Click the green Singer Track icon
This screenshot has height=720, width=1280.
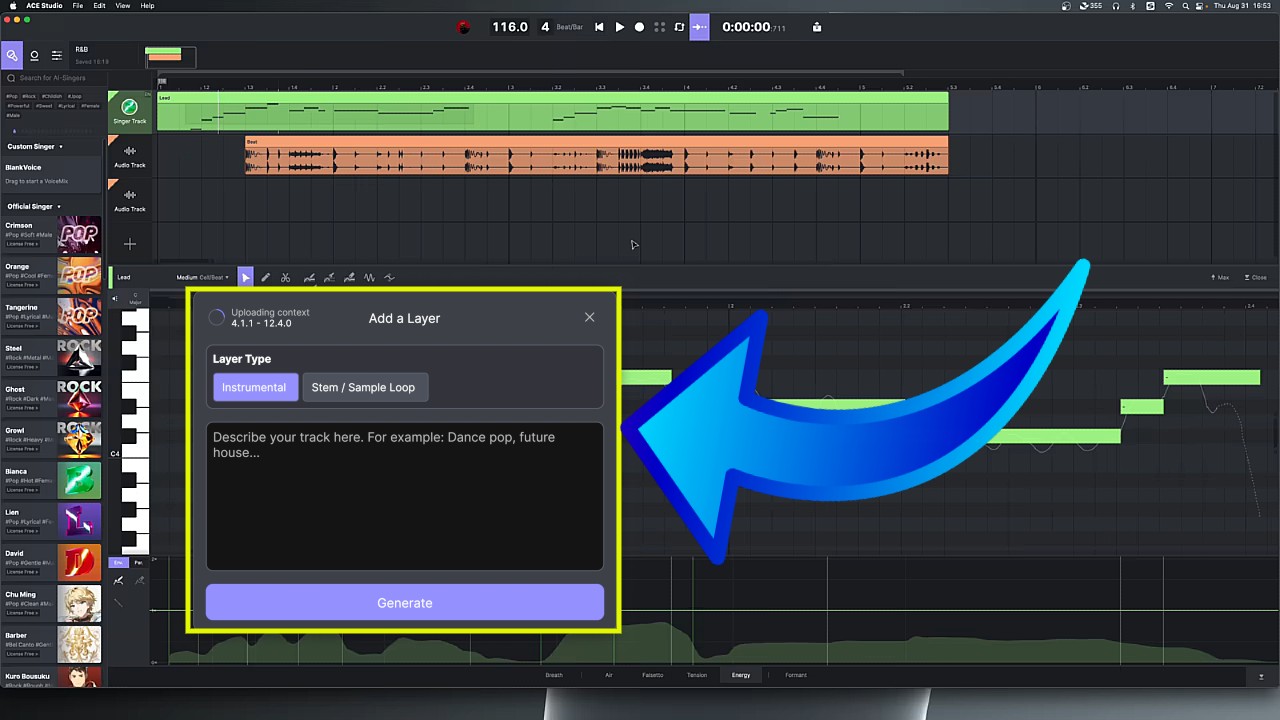[x=129, y=106]
